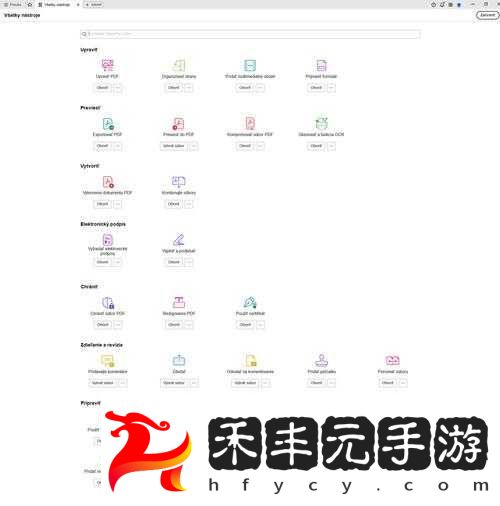The height and width of the screenshot is (506, 500).
Task: Click the Upraviť PDF tool icon
Action: click(x=107, y=65)
